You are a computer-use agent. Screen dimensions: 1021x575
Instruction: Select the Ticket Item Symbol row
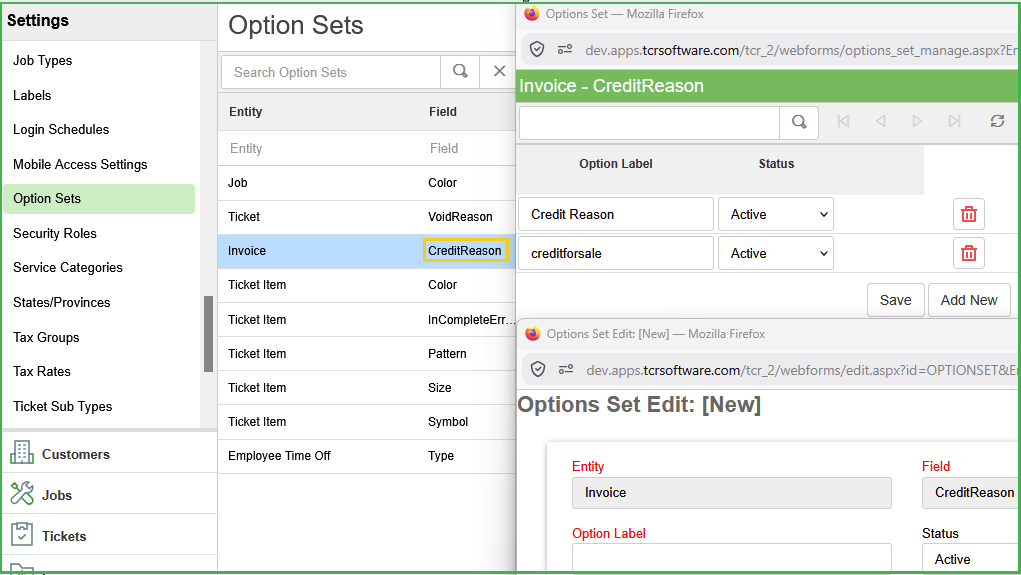click(367, 421)
